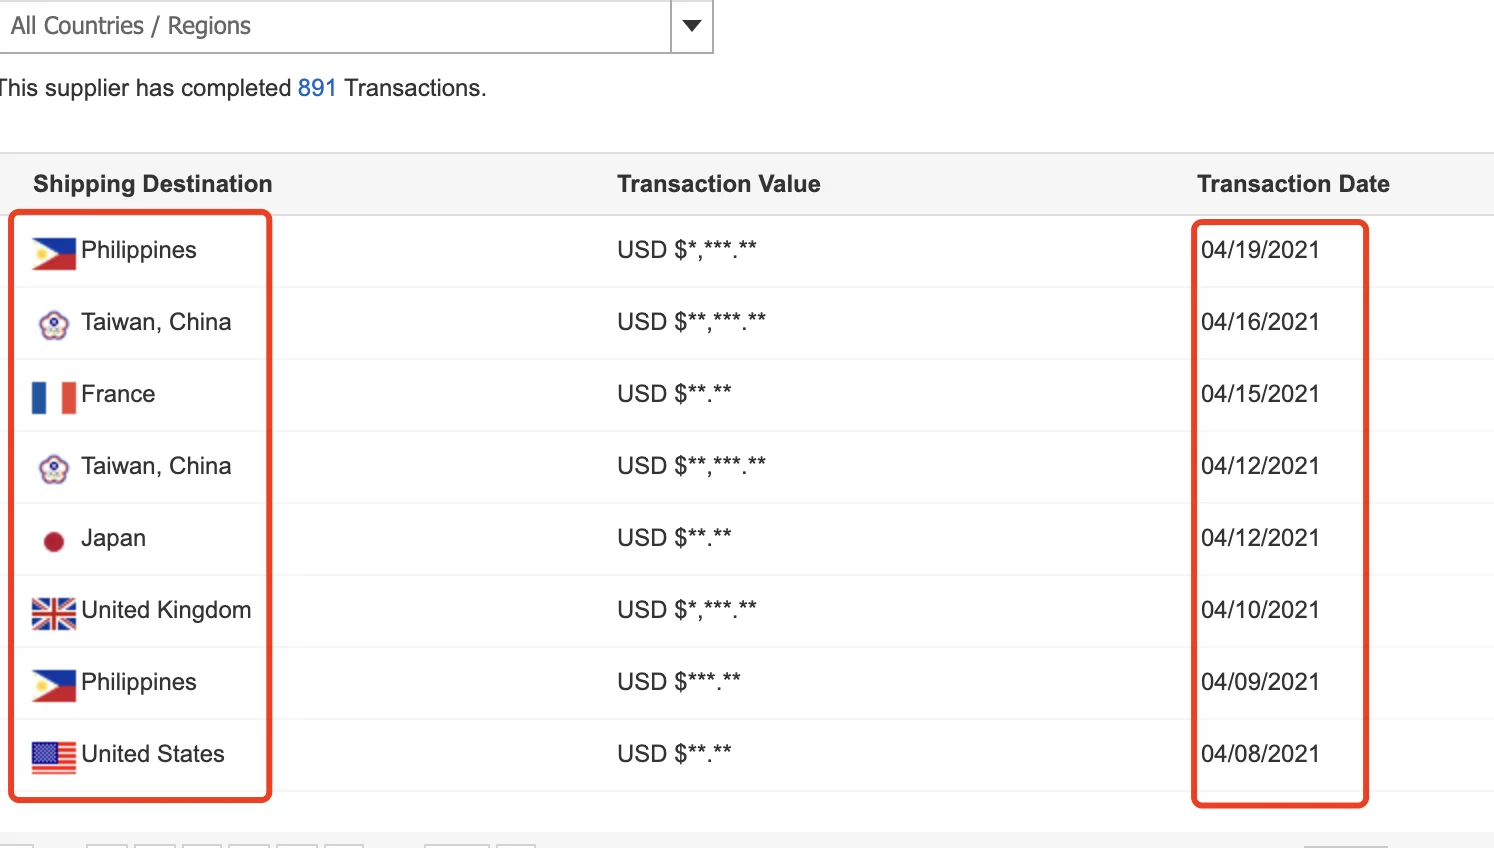
Task: Click the Japan destination label
Action: point(113,538)
